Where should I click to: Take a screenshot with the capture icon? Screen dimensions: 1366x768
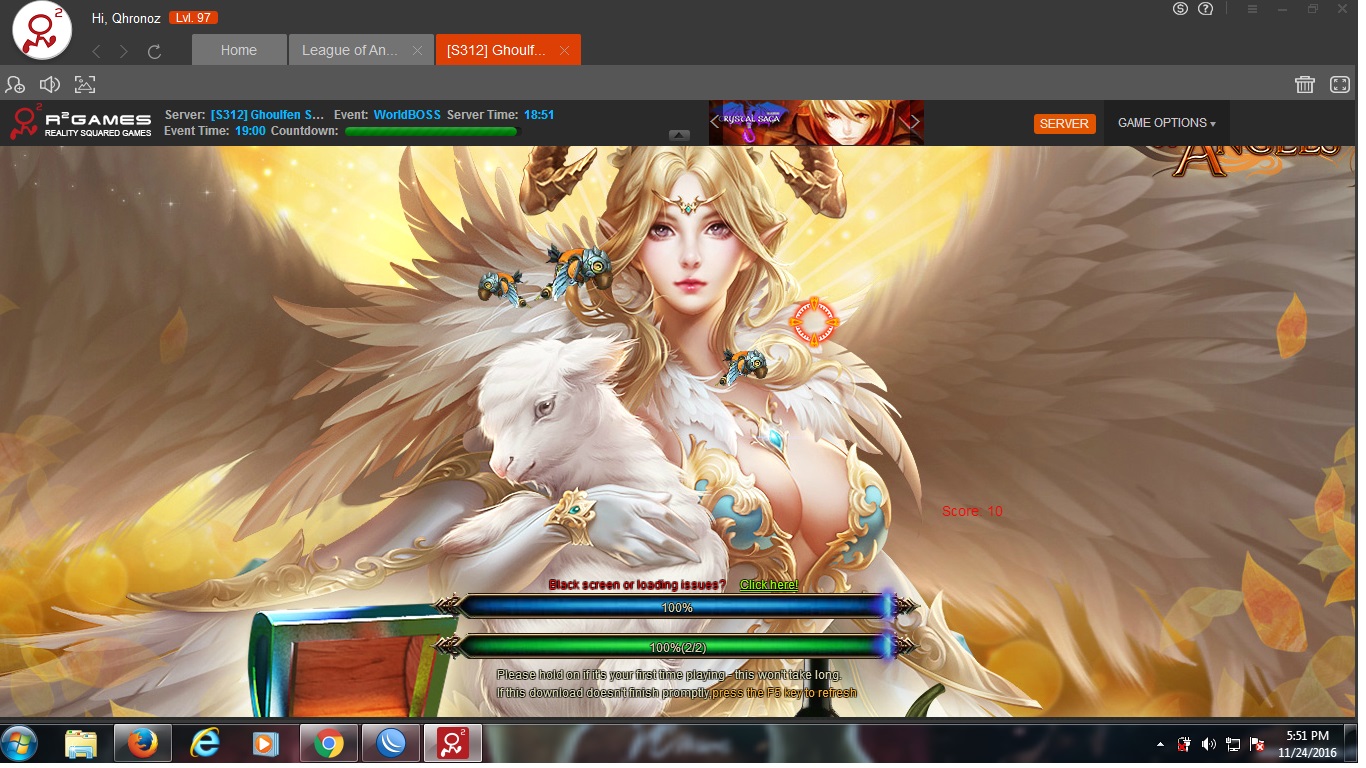tap(85, 85)
